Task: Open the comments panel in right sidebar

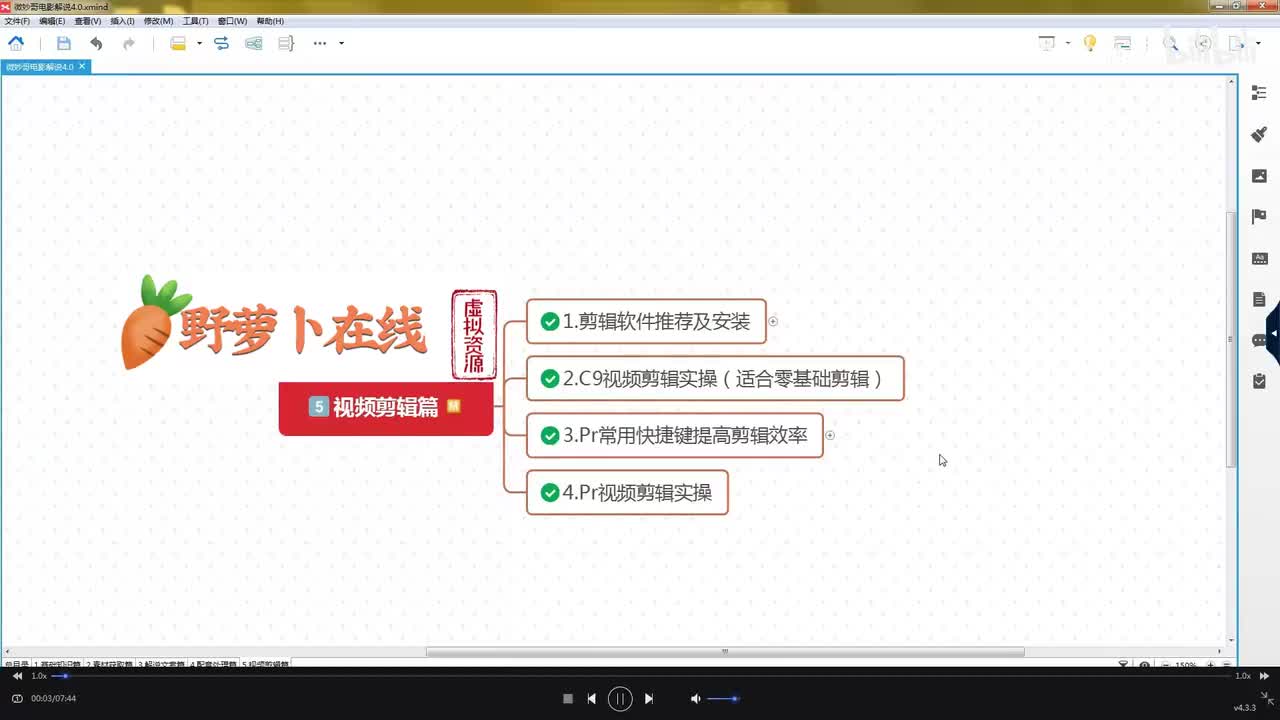Action: click(1259, 340)
